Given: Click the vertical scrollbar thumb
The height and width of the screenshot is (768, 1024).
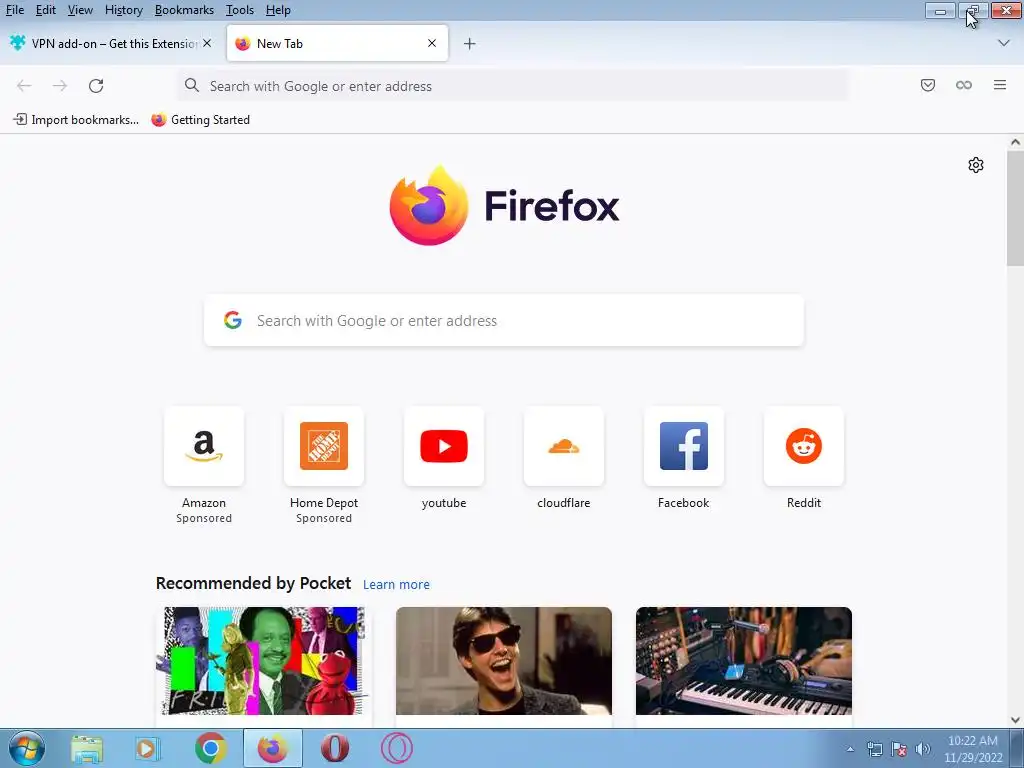Looking at the screenshot, I should pyautogui.click(x=1015, y=208).
